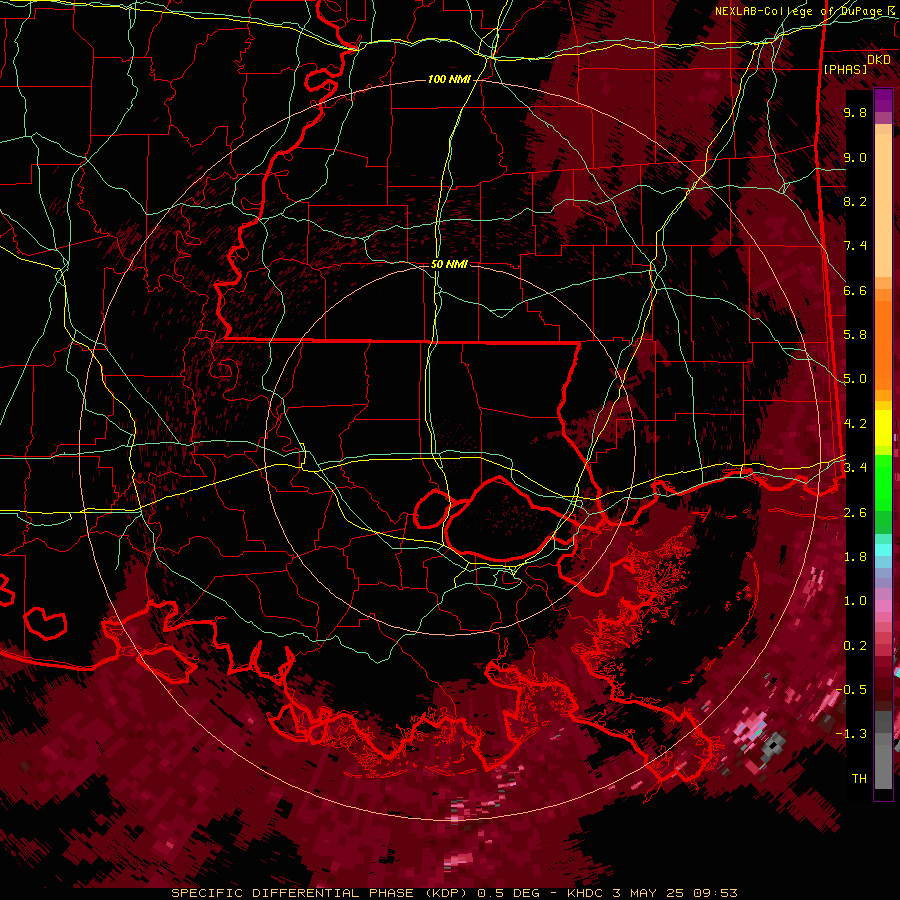Click the 9.8 value on the color scale
The width and height of the screenshot is (900, 900).
pyautogui.click(x=855, y=112)
